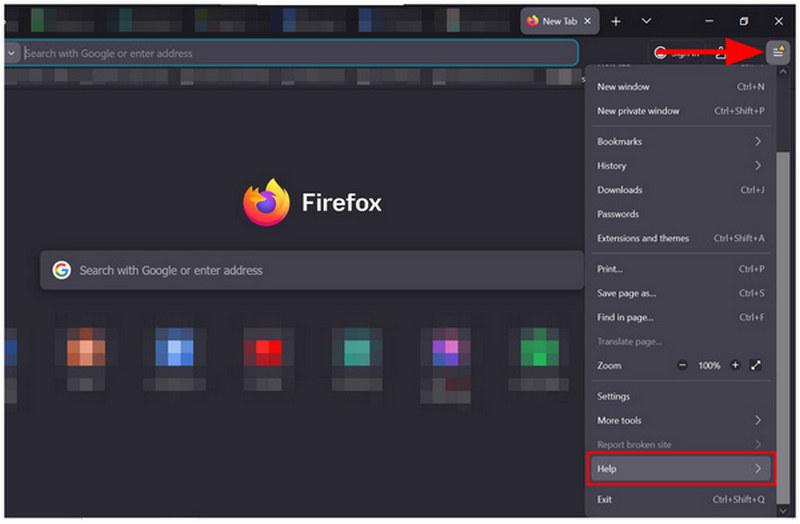
Task: Open the Bookmarks submenu
Action: [681, 141]
